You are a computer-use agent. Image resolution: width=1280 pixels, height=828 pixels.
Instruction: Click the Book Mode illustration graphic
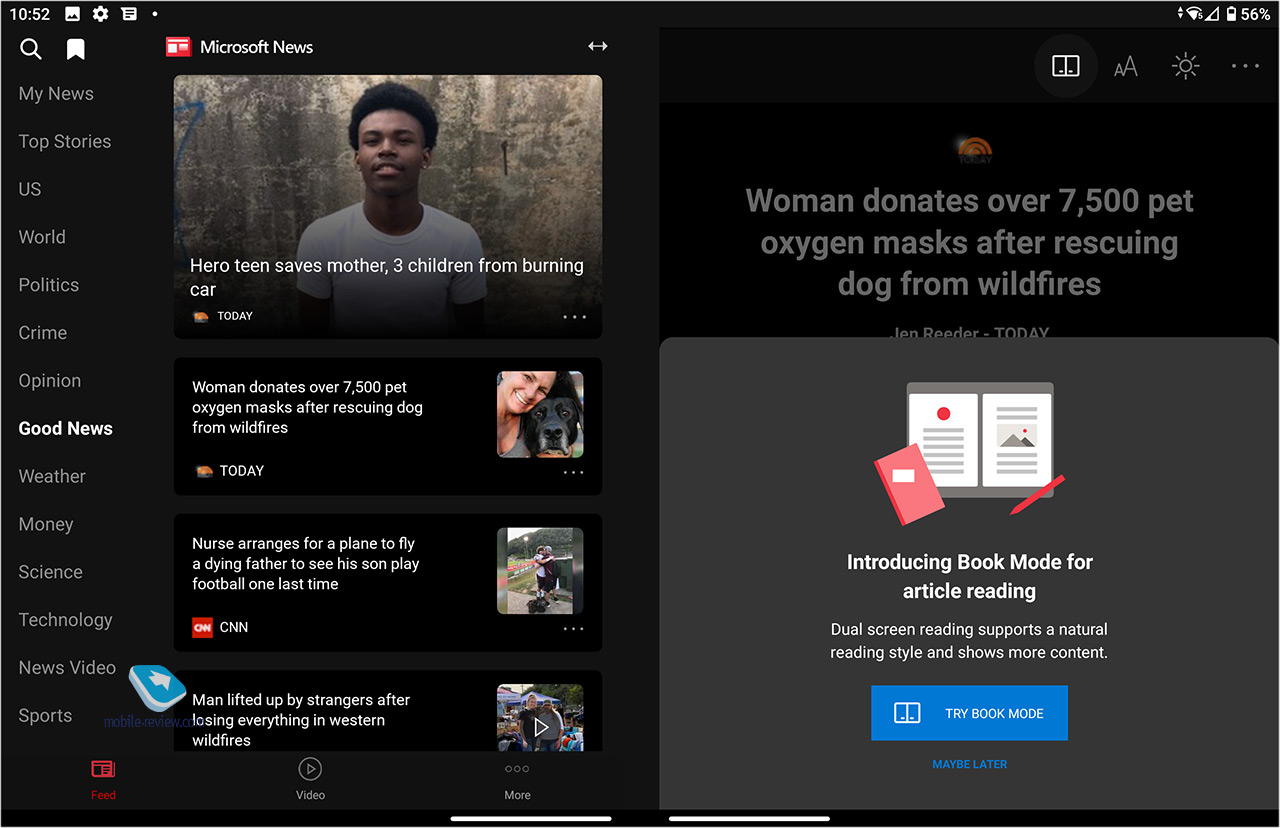pos(969,453)
